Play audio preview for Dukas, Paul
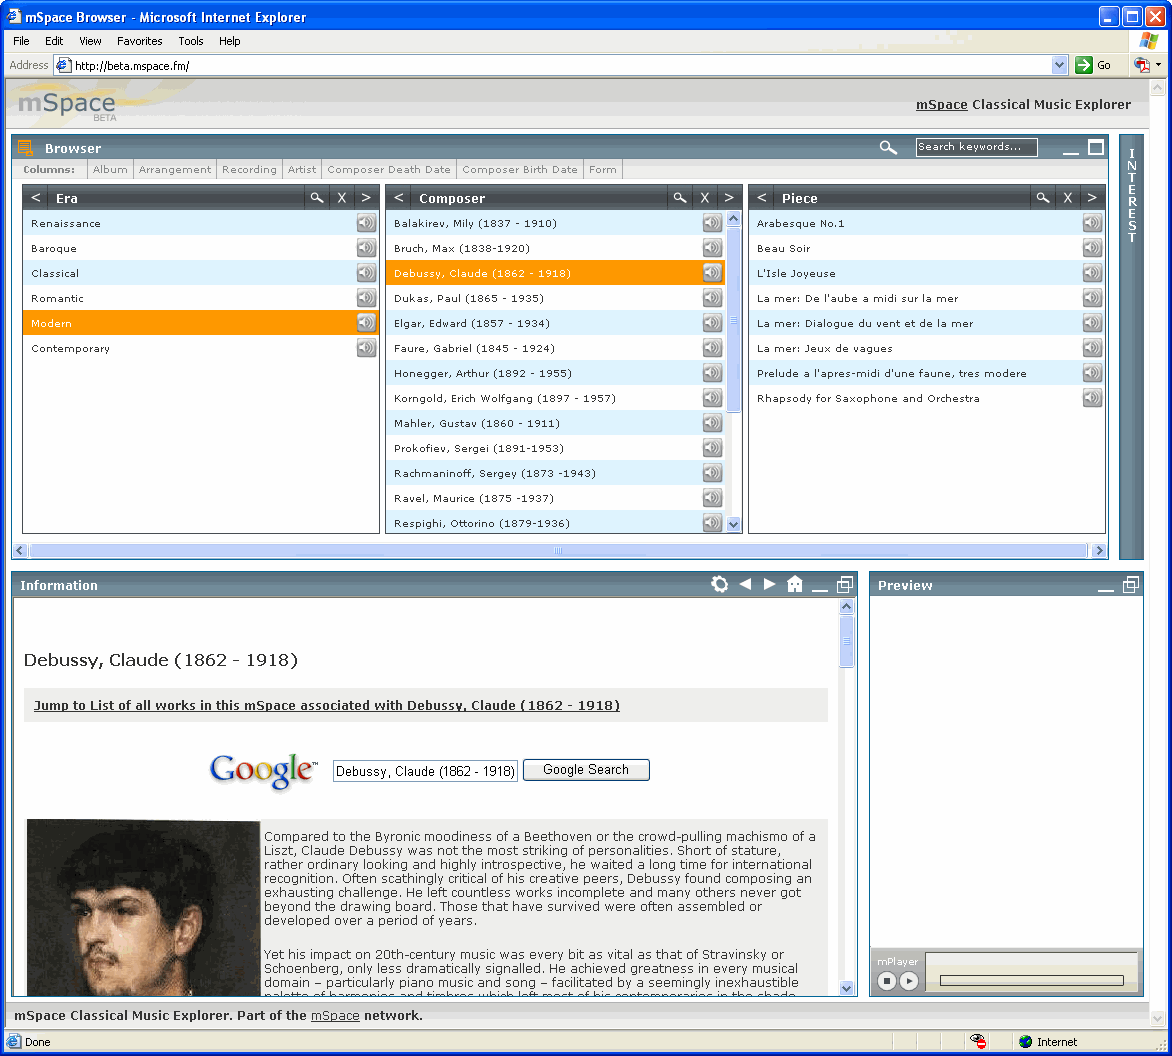The width and height of the screenshot is (1172, 1056). pyautogui.click(x=712, y=298)
